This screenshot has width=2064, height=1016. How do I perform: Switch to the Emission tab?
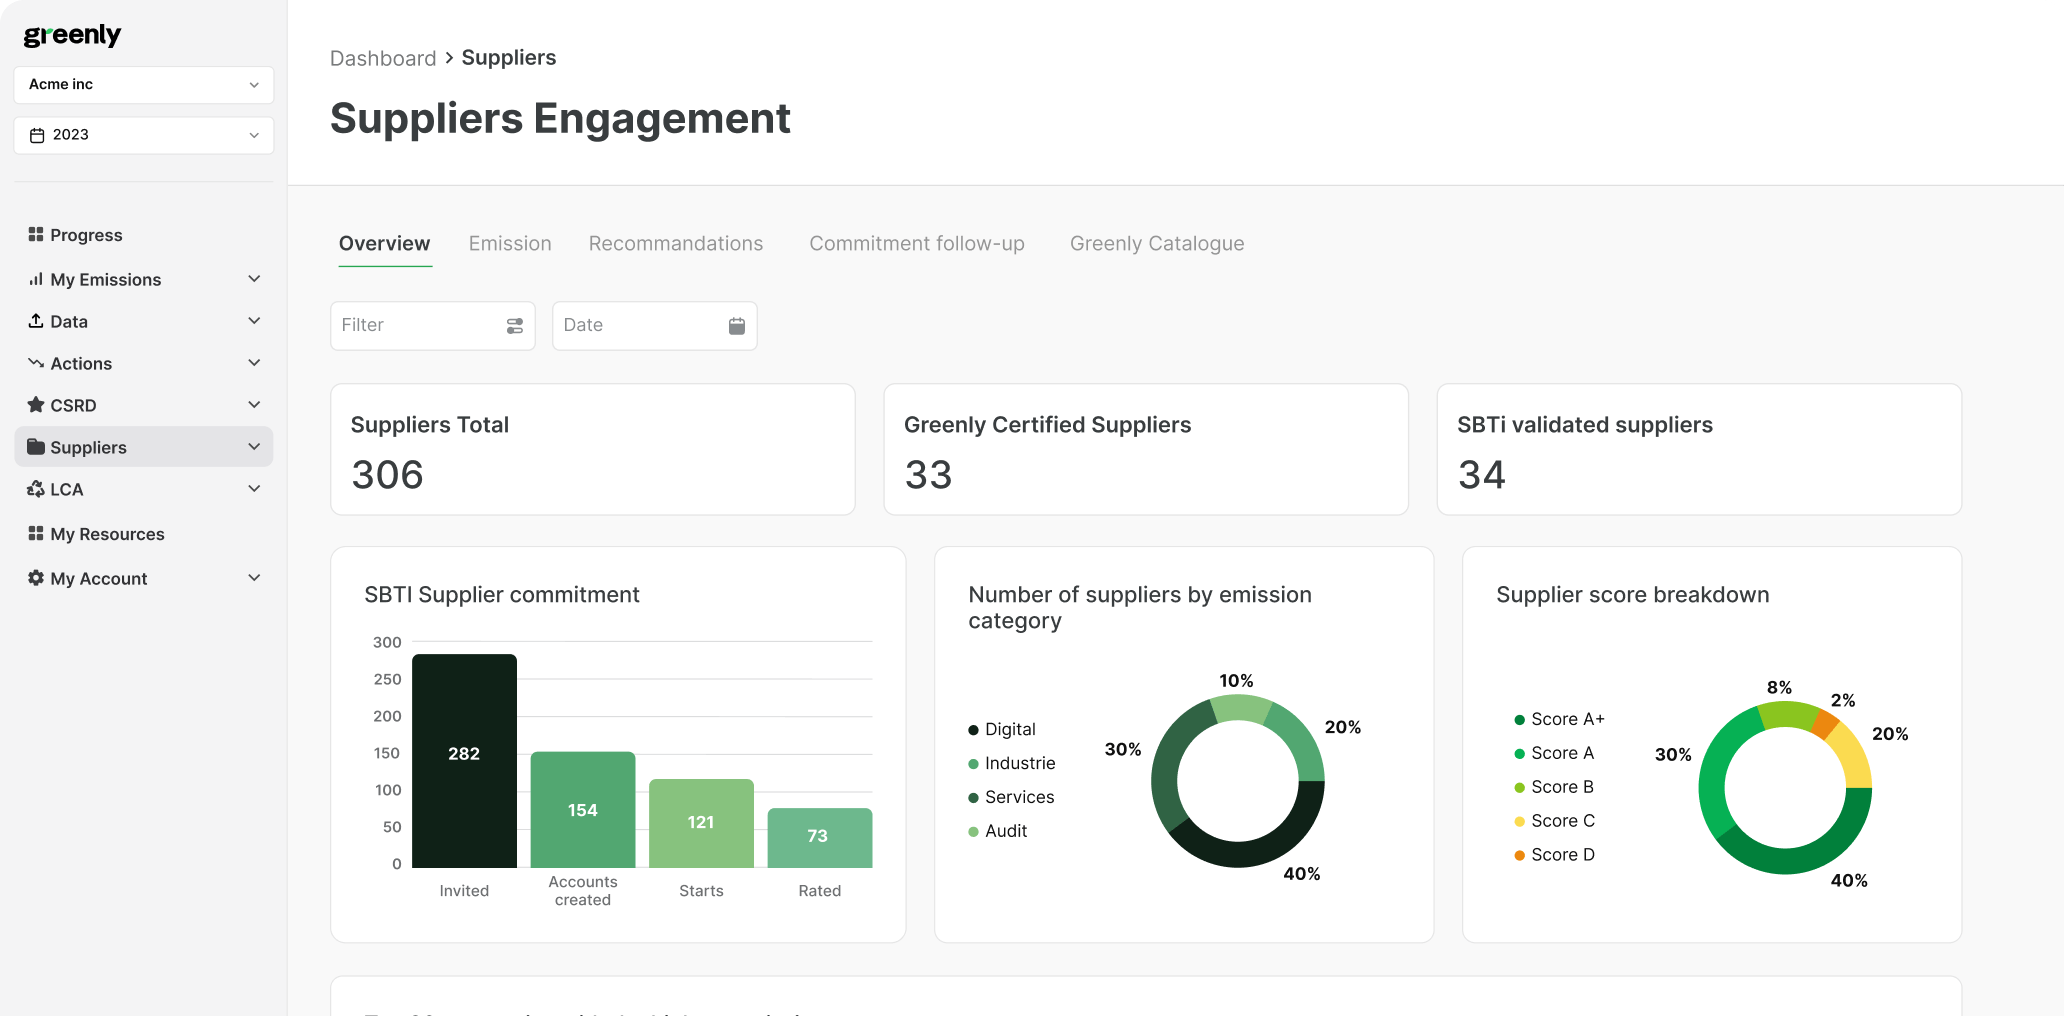tap(510, 244)
